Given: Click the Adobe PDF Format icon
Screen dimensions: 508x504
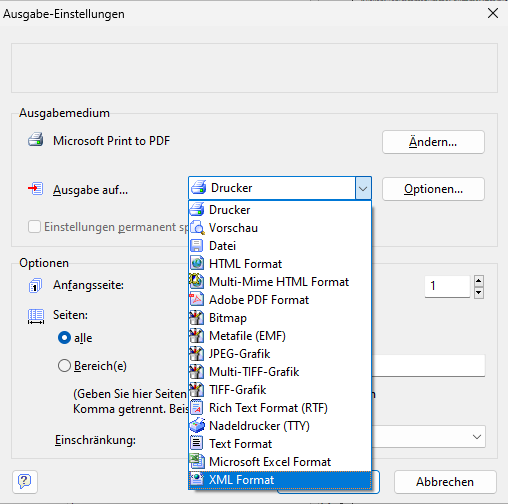Looking at the screenshot, I should (x=197, y=300).
